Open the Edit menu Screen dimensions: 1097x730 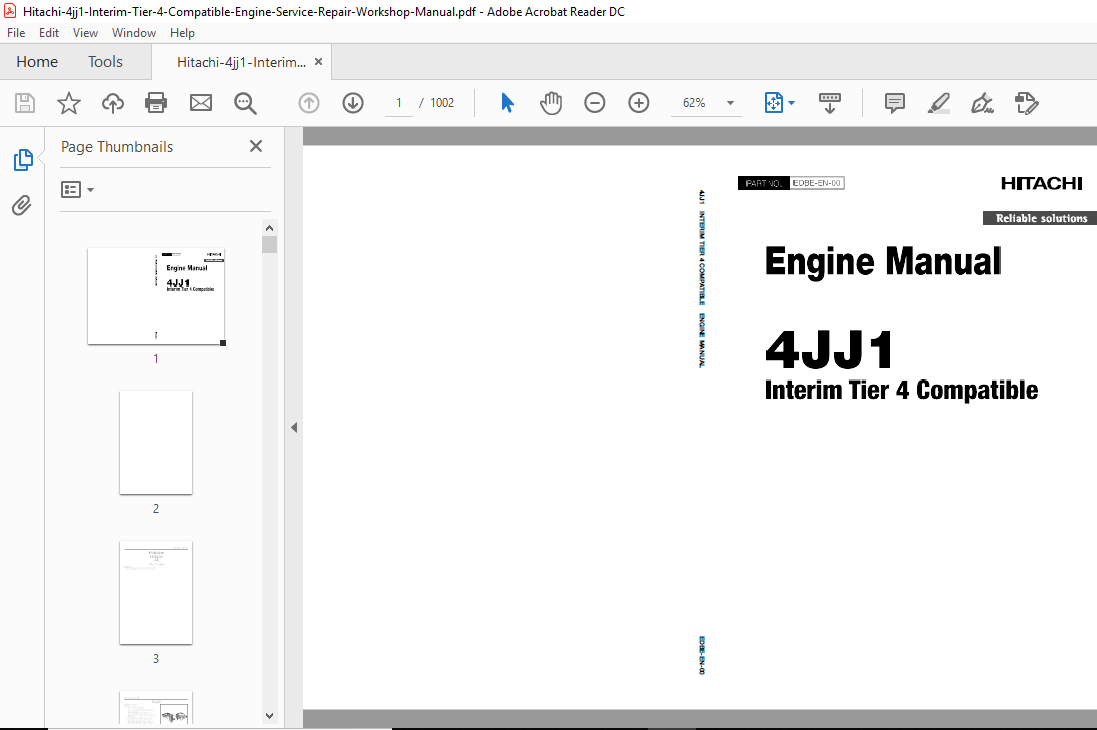click(x=48, y=33)
